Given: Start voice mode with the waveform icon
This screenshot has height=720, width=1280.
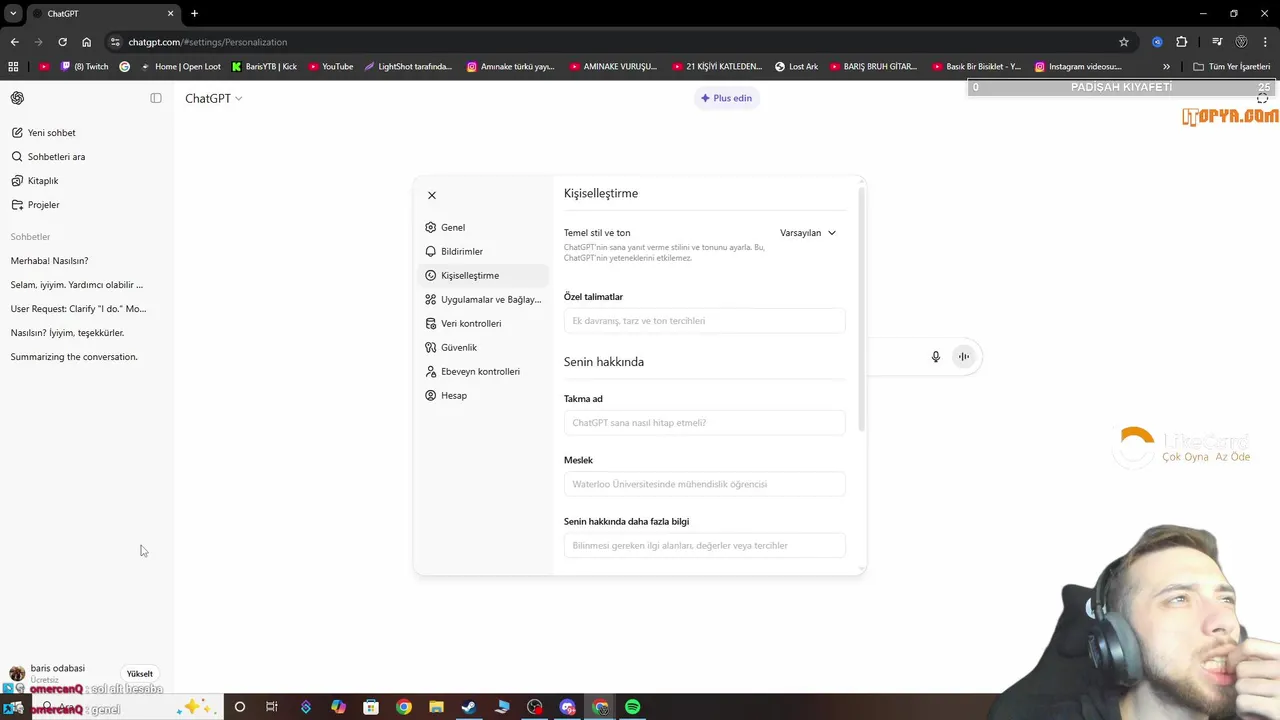Looking at the screenshot, I should [963, 357].
